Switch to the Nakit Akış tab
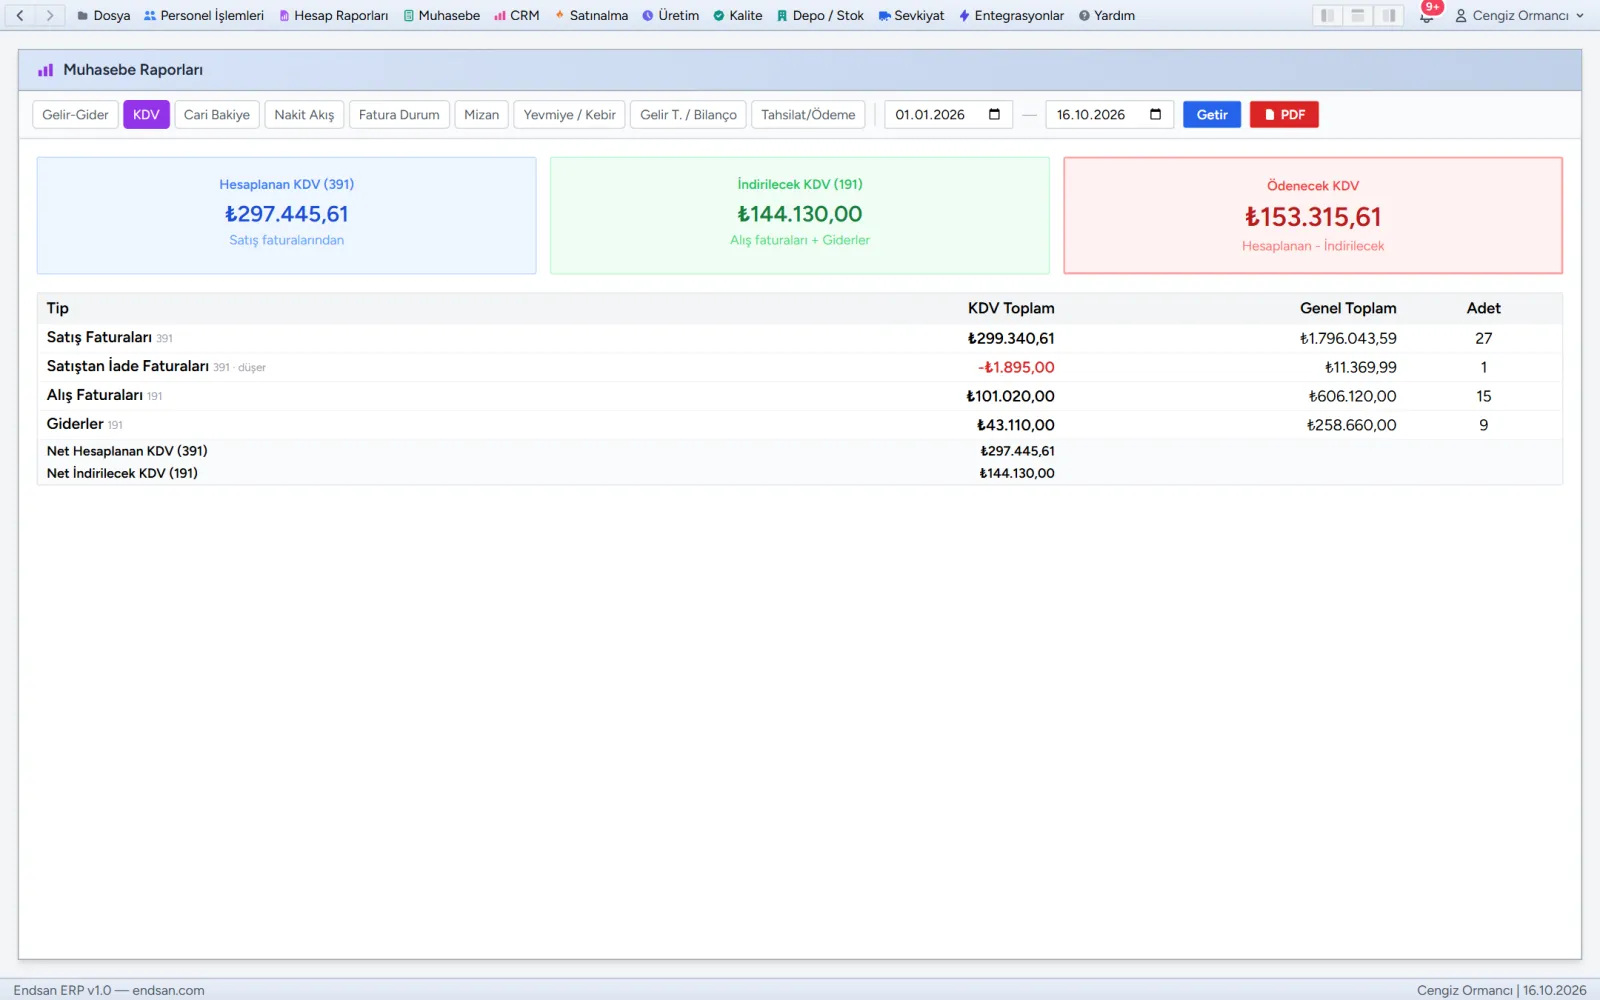The height and width of the screenshot is (1000, 1600). [x=304, y=114]
